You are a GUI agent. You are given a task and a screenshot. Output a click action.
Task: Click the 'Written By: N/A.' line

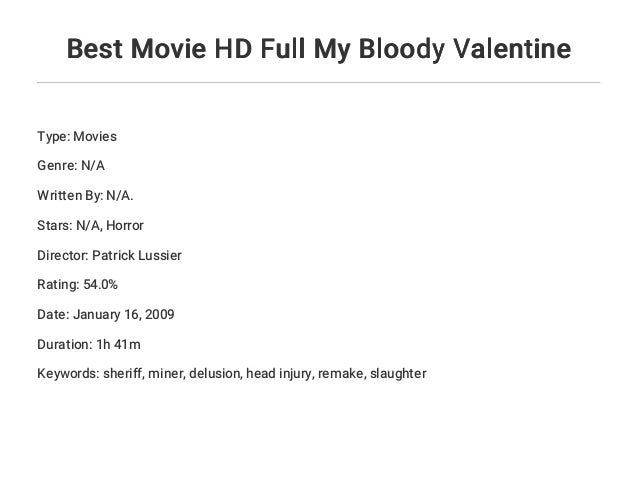click(x=85, y=196)
